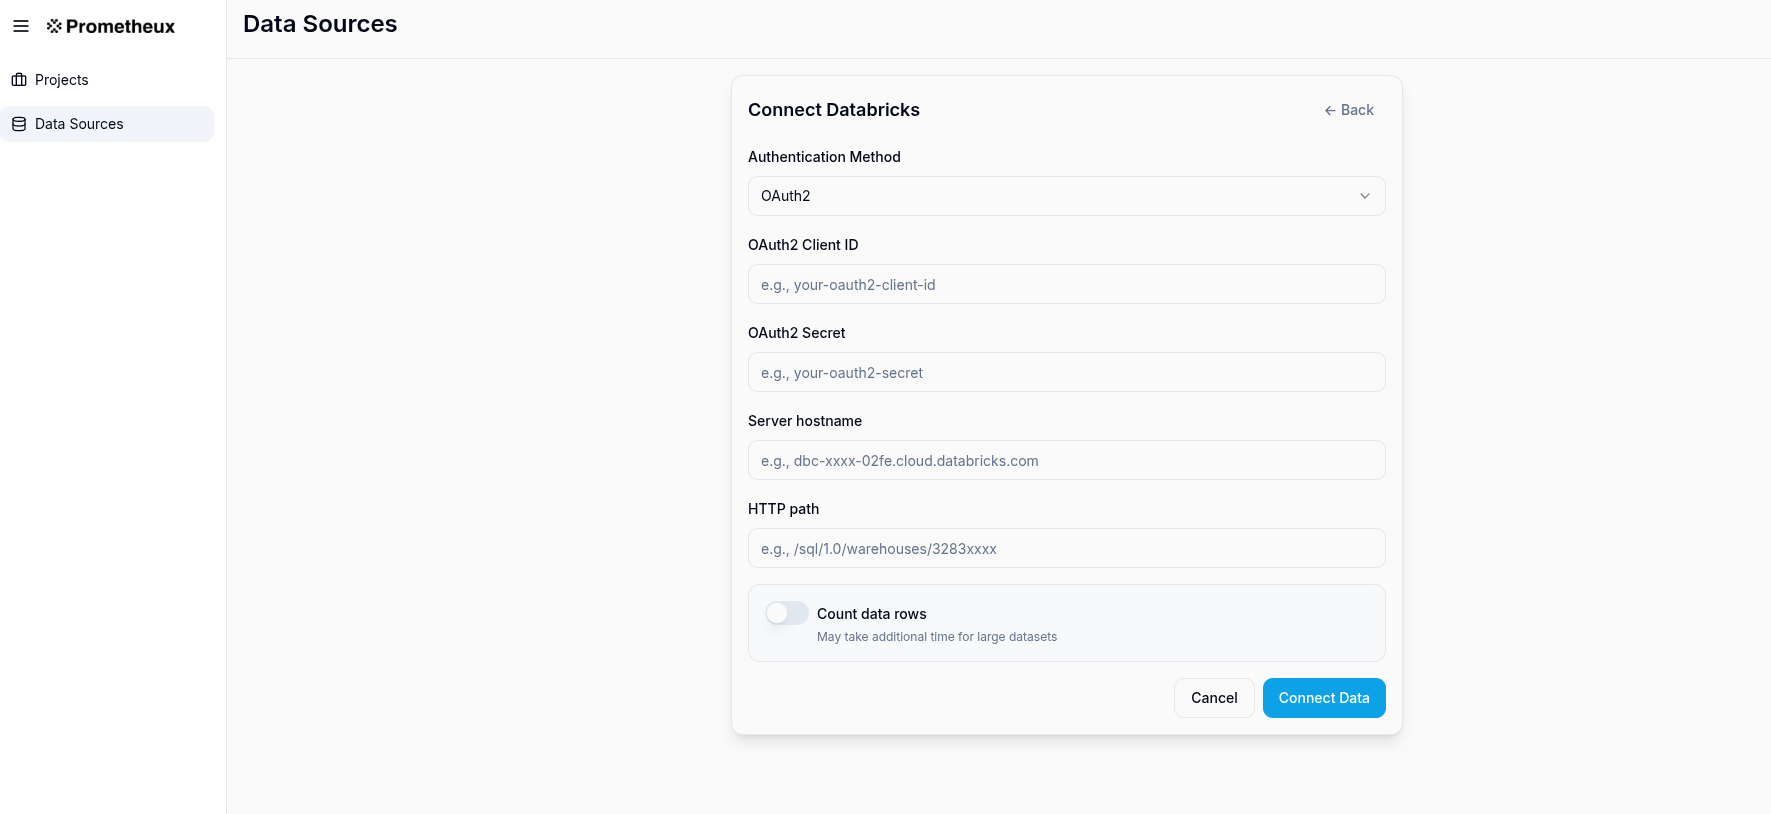The height and width of the screenshot is (814, 1771).
Task: Open the OAuth2 authentication method selector
Action: 1066,196
